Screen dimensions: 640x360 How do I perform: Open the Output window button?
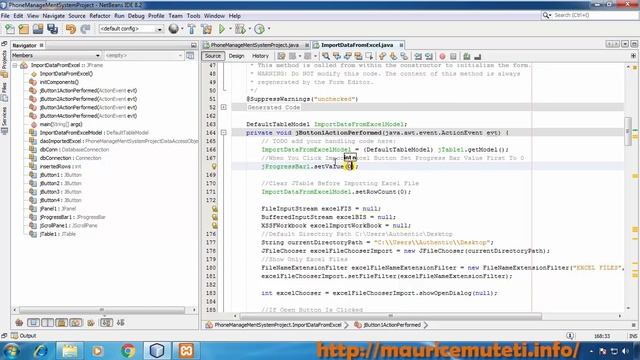pyautogui.click(x=24, y=336)
